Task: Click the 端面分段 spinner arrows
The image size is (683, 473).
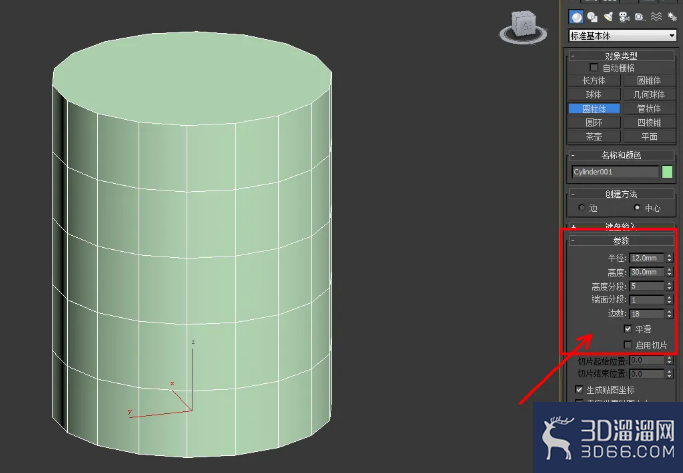Action: [x=669, y=300]
